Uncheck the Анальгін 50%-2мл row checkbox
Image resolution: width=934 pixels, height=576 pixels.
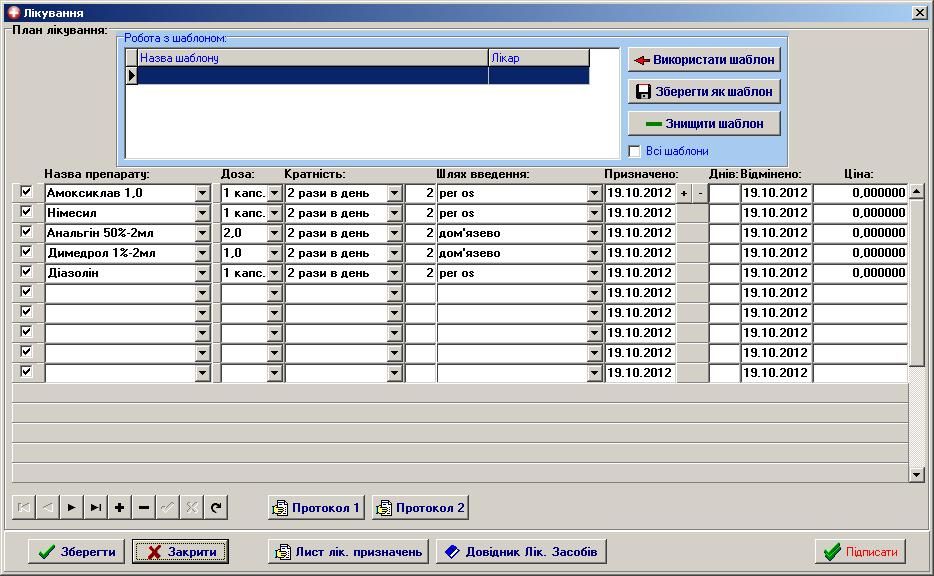click(26, 232)
